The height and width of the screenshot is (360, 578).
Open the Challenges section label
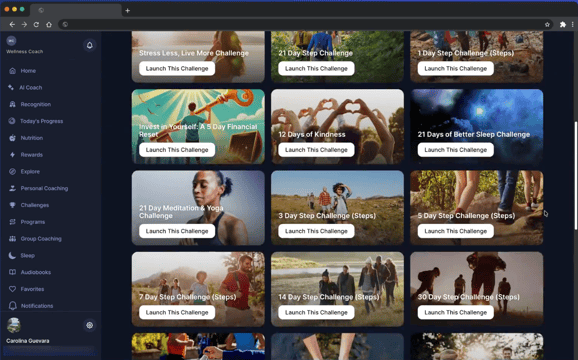[x=35, y=205]
